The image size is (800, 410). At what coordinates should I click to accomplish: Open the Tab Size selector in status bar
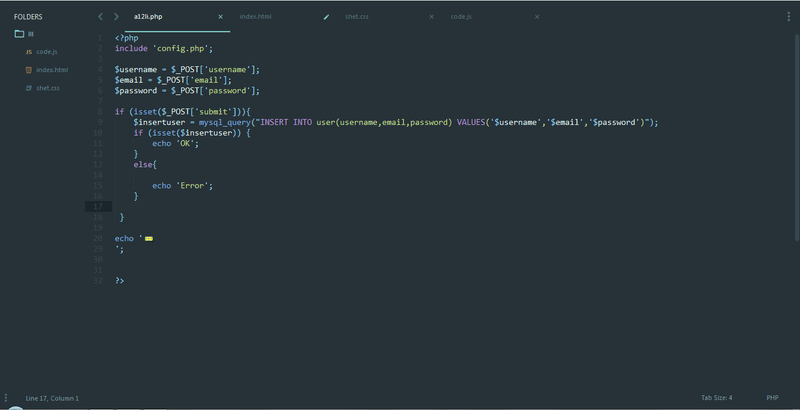[716, 397]
